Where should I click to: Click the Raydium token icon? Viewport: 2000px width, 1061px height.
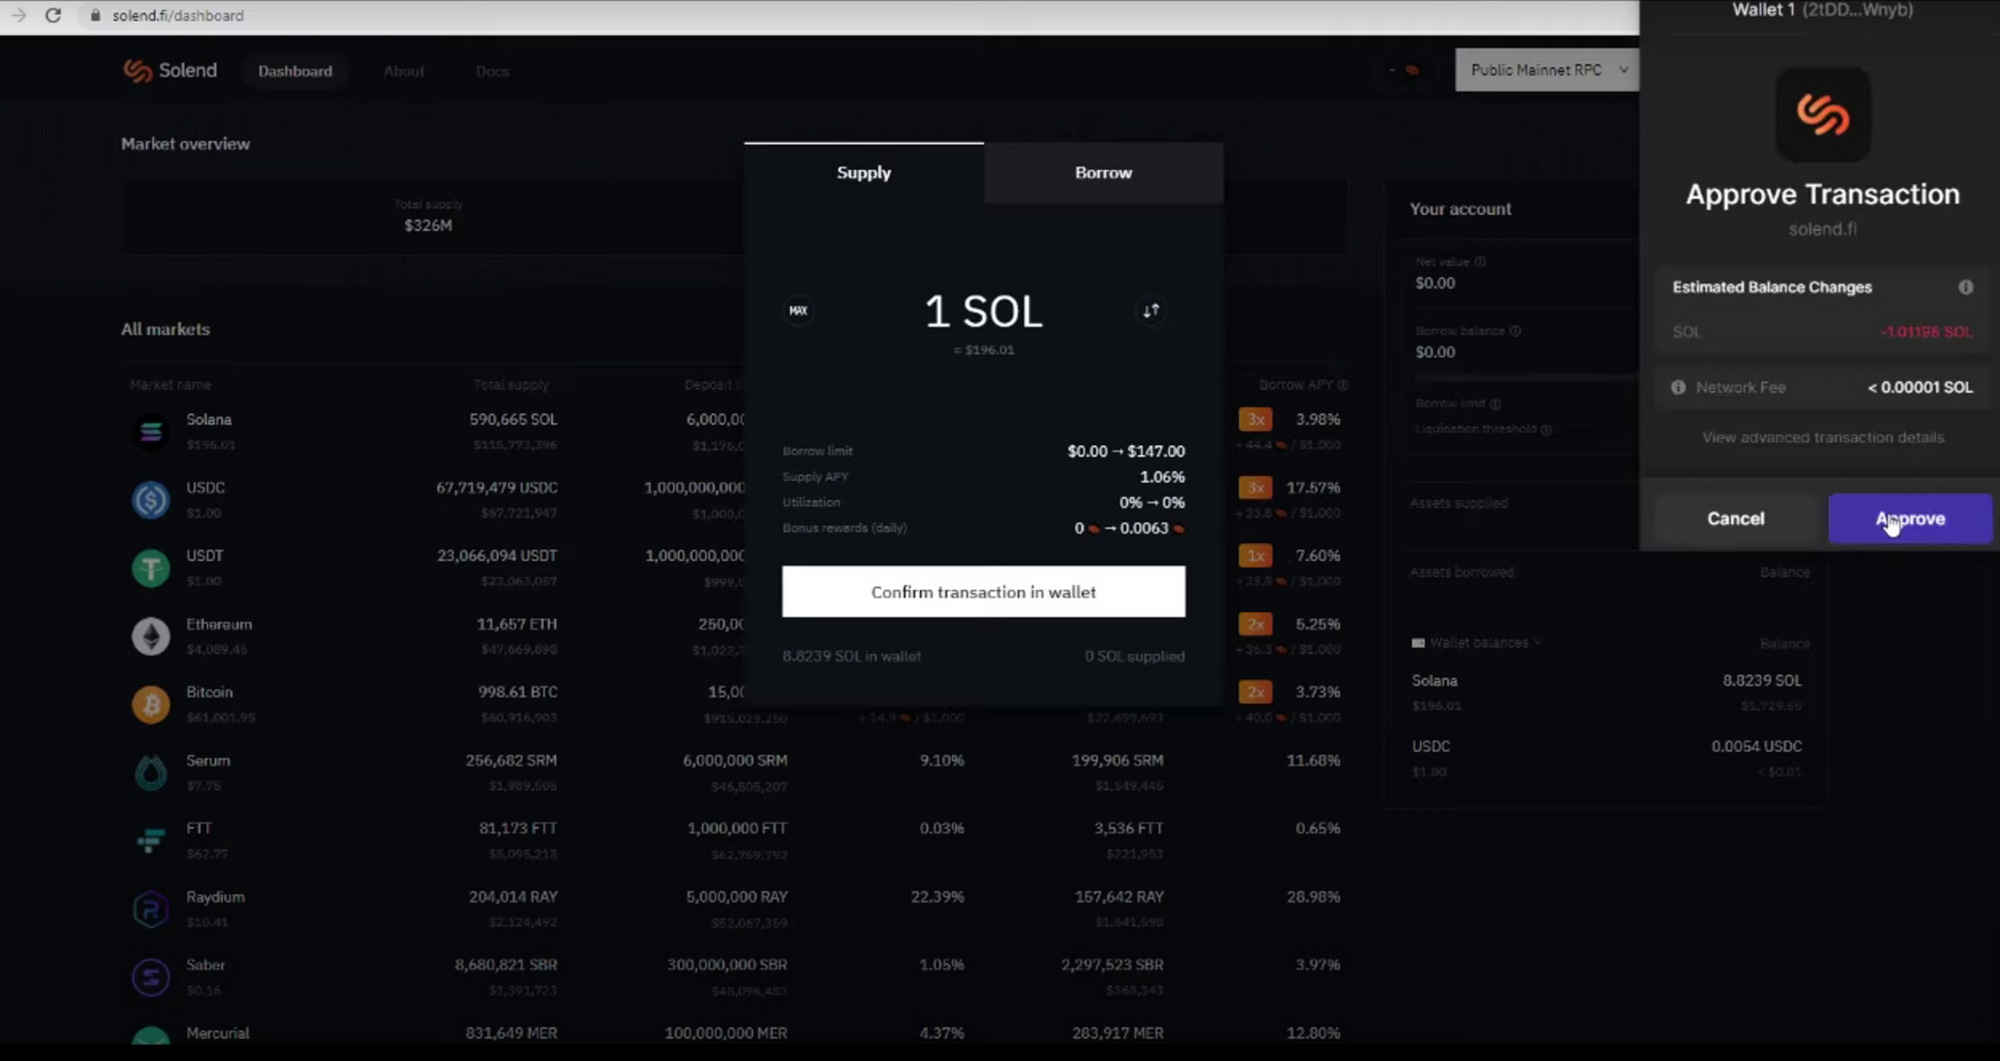pos(150,908)
